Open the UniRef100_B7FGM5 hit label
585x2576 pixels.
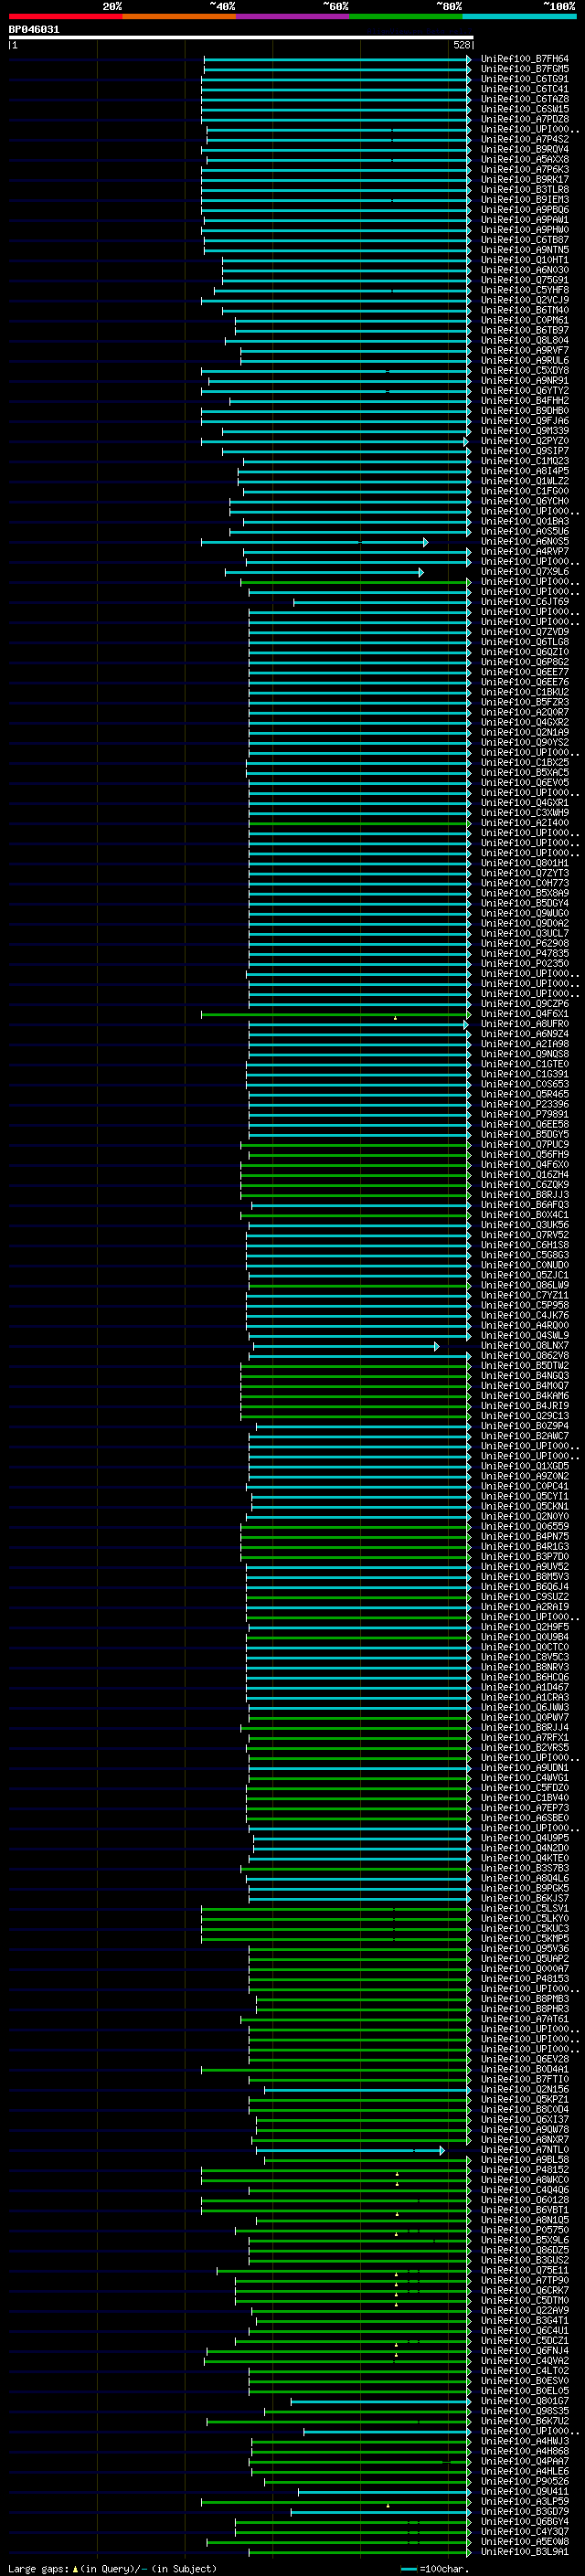click(524, 69)
